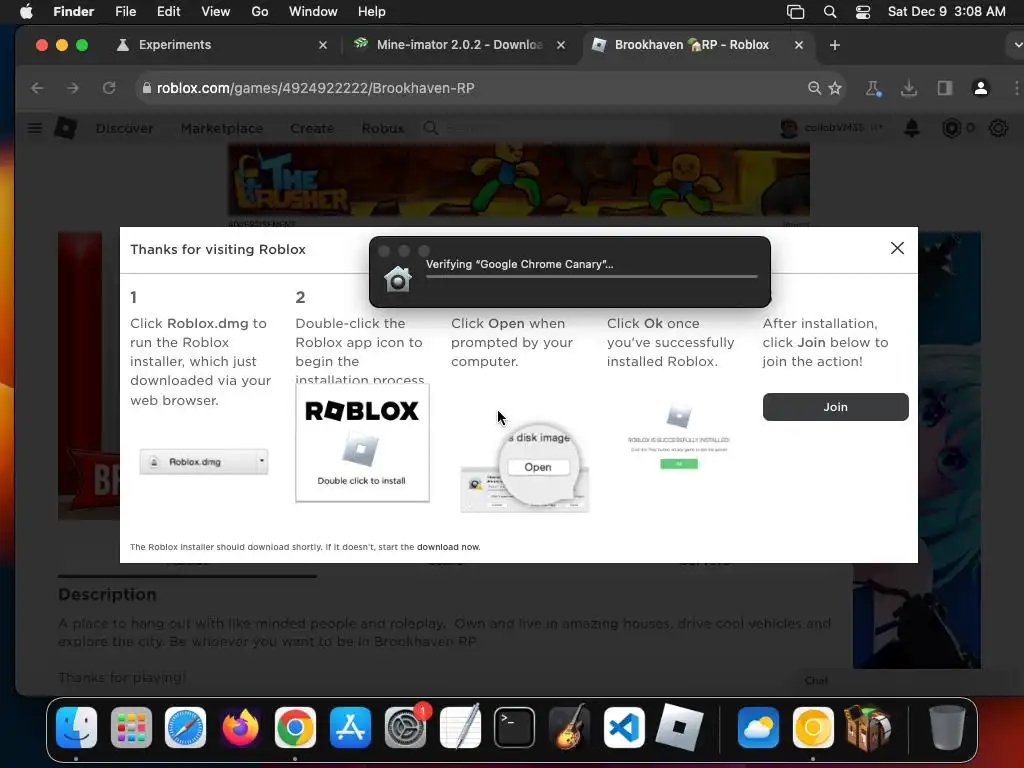
Task: Open Chrome experiments flask icon
Action: (873, 88)
